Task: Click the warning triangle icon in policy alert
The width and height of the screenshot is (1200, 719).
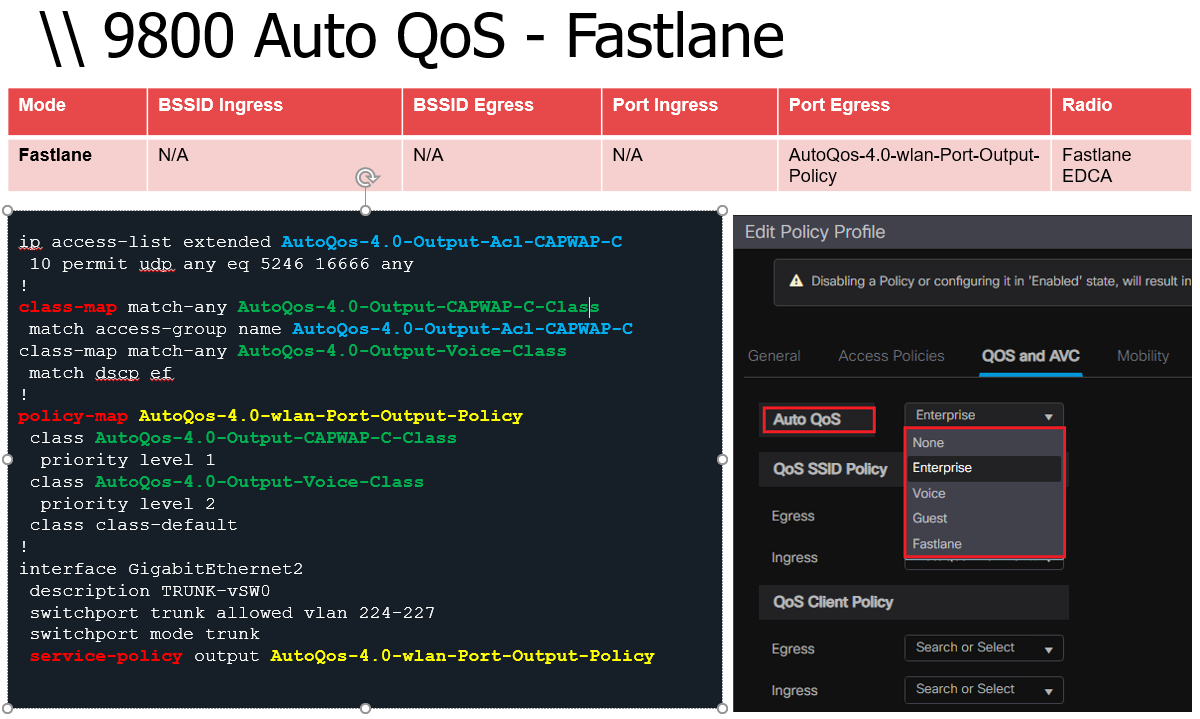Action: point(797,282)
